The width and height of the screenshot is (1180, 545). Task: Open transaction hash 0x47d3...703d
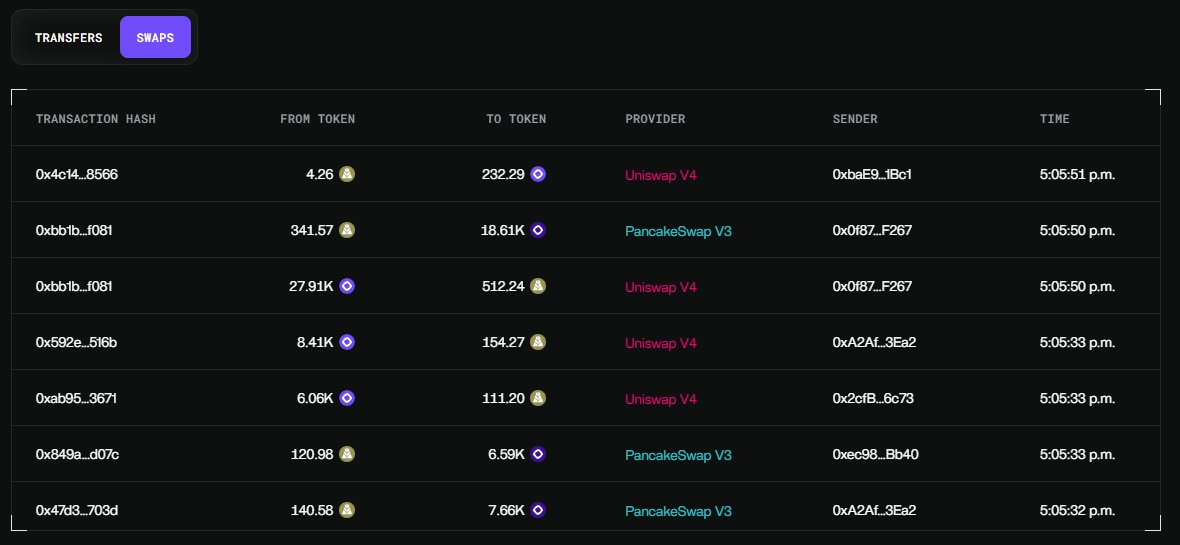pos(77,510)
